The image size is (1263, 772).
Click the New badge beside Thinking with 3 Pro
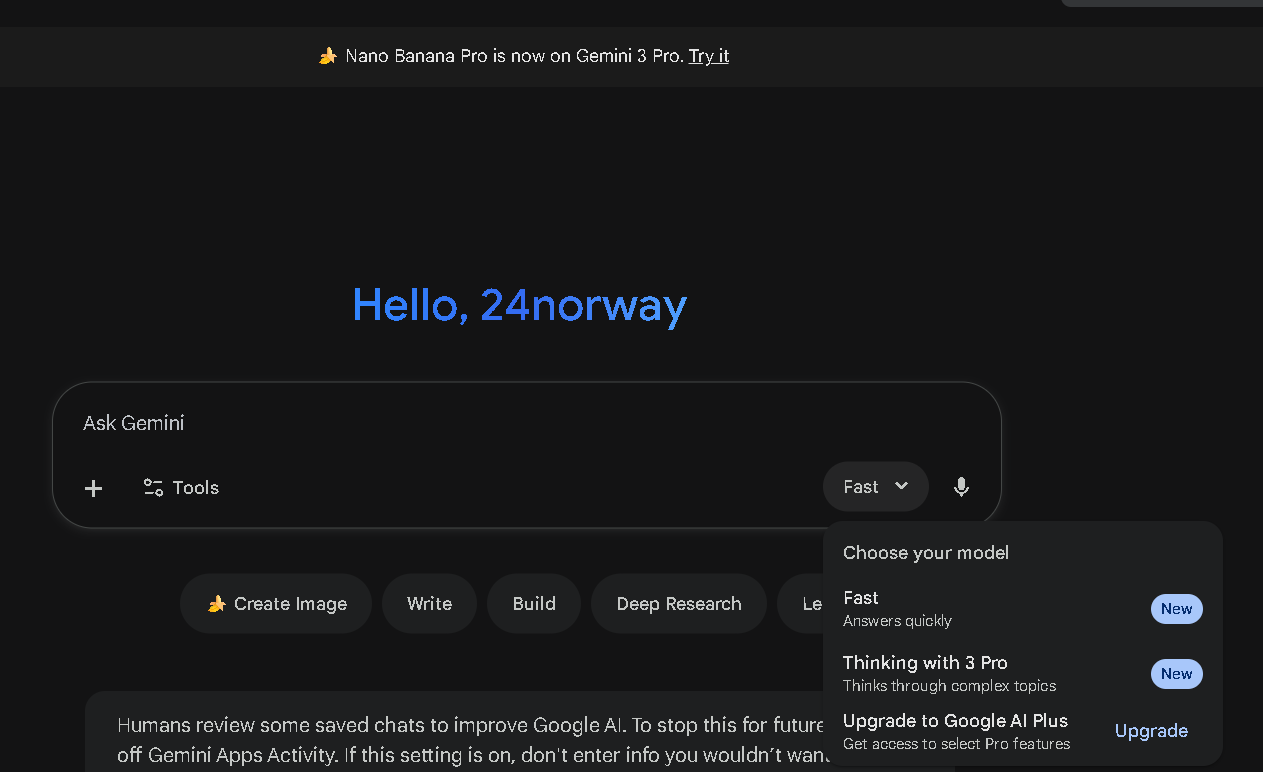tap(1176, 674)
